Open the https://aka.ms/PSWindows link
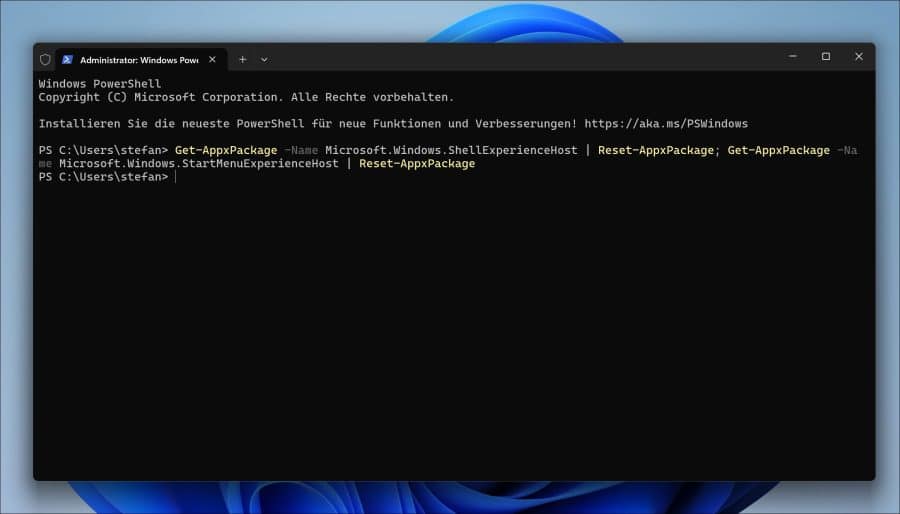 click(x=666, y=123)
